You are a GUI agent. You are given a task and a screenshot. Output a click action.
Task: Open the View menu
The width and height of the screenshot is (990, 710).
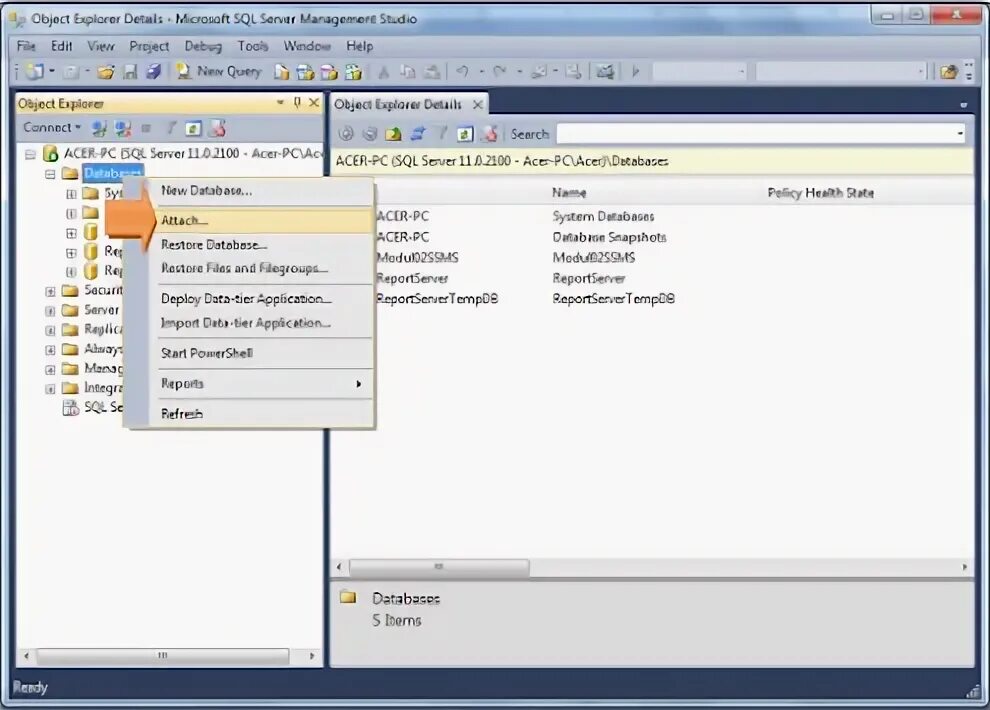click(101, 46)
